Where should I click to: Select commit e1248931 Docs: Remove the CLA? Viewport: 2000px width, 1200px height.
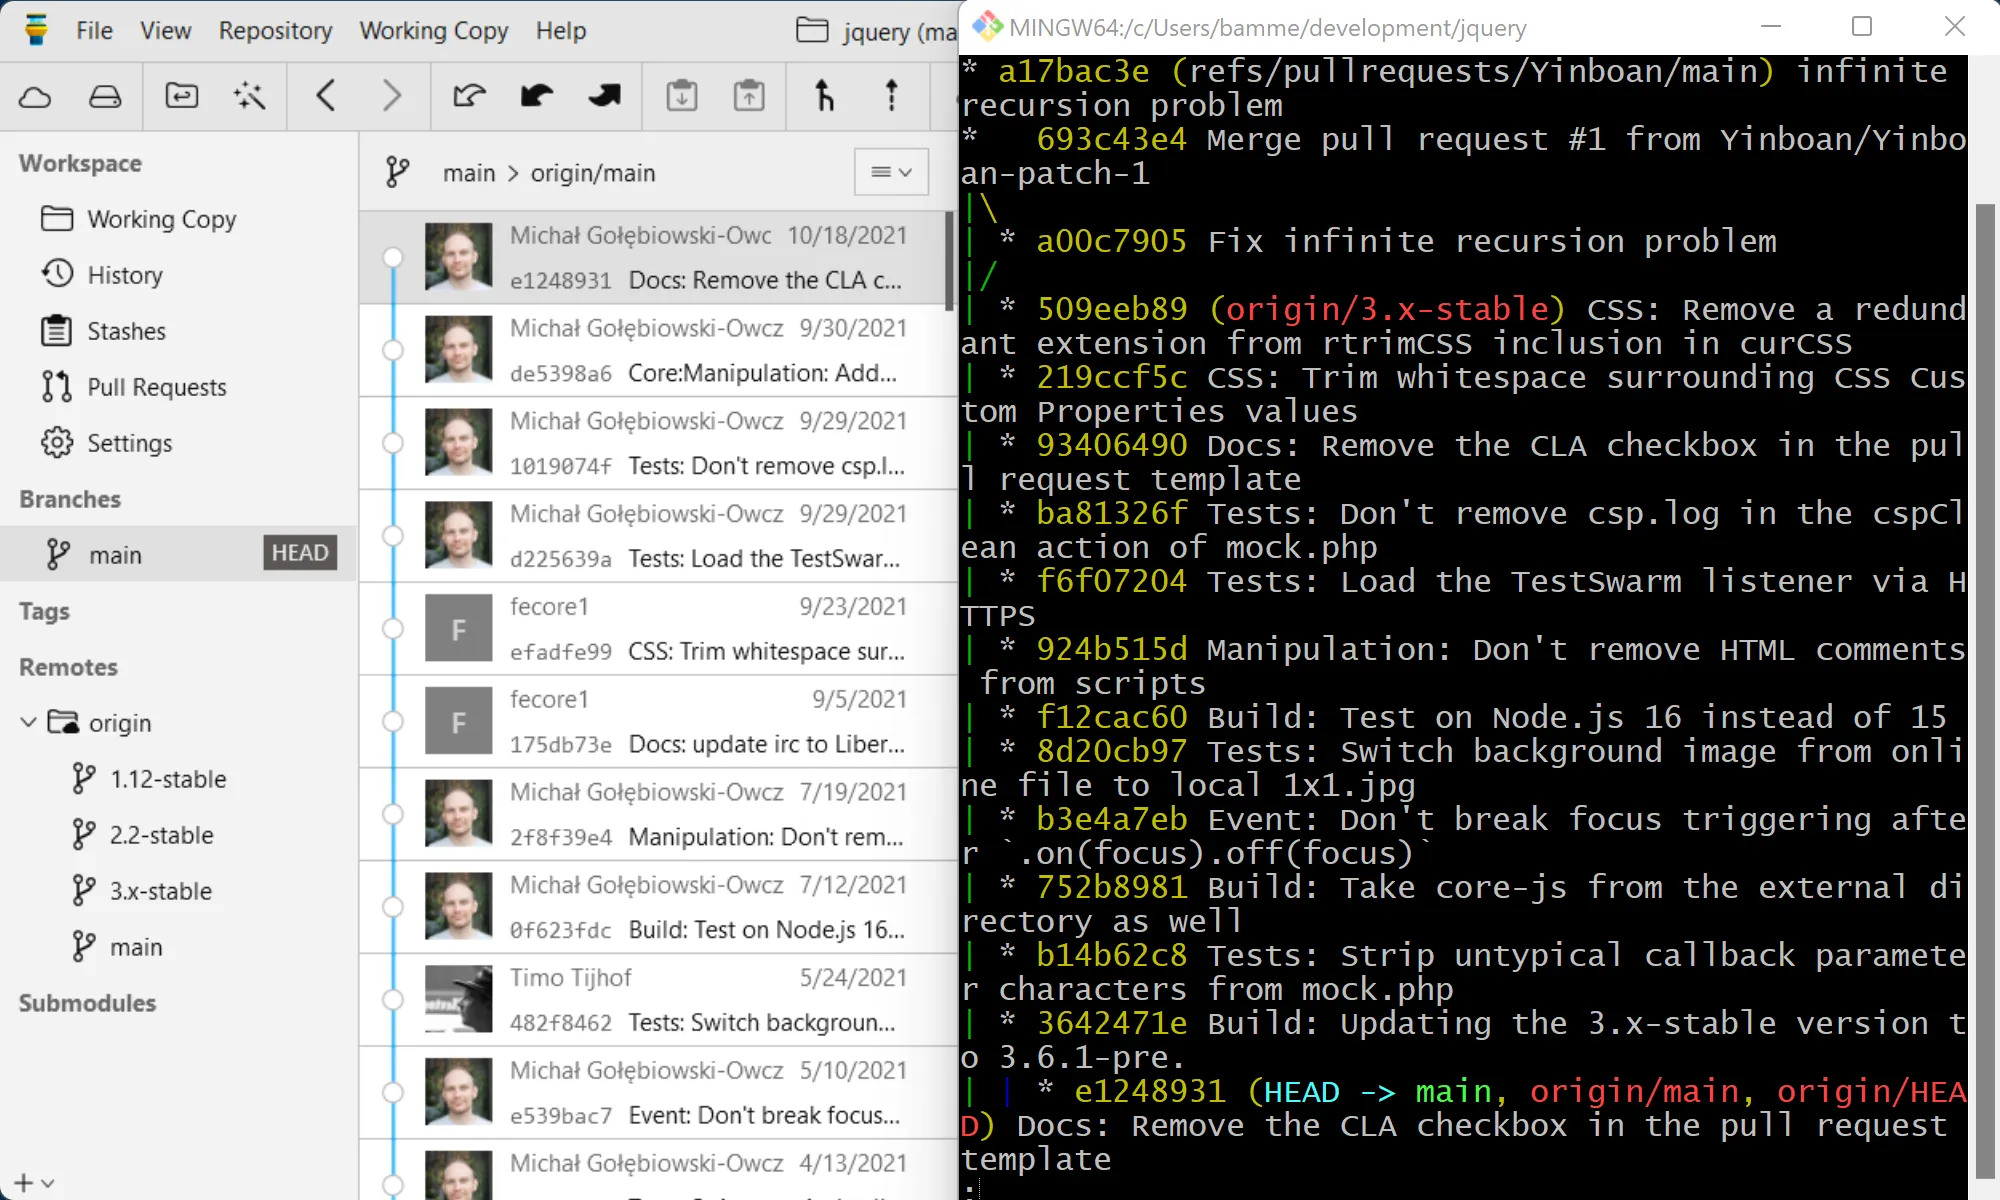652,257
